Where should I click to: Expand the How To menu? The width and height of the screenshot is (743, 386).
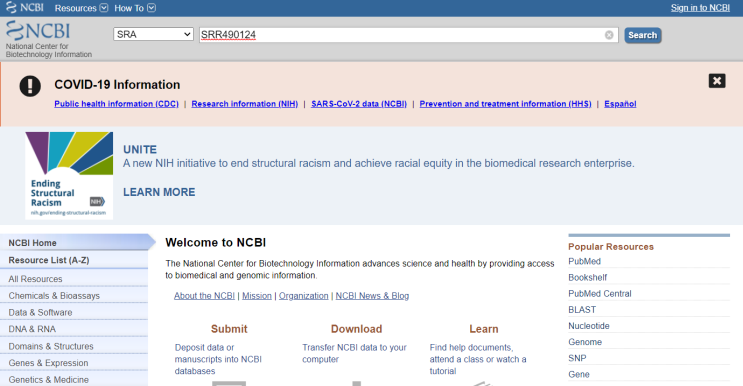[x=135, y=8]
